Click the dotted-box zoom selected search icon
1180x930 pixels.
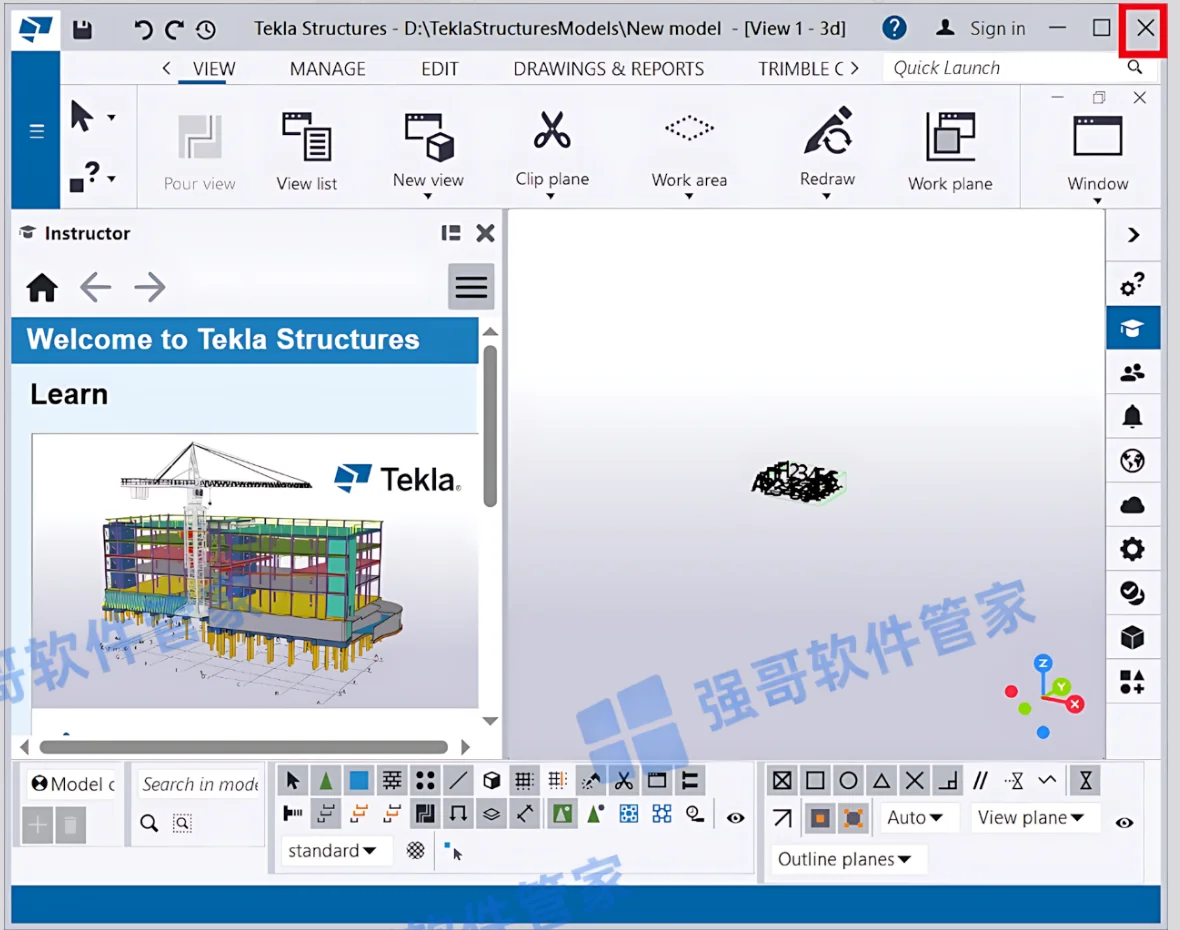tap(182, 823)
